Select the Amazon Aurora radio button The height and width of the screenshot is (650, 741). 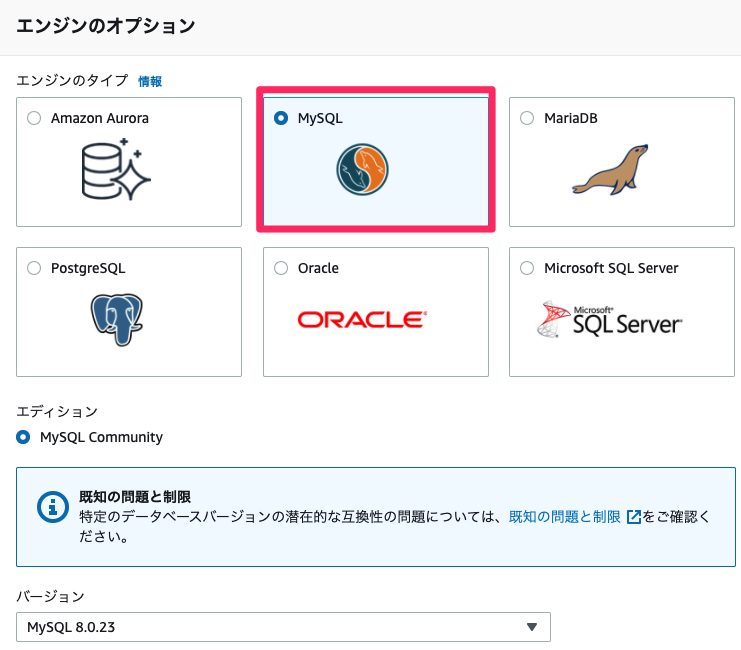coord(34,118)
